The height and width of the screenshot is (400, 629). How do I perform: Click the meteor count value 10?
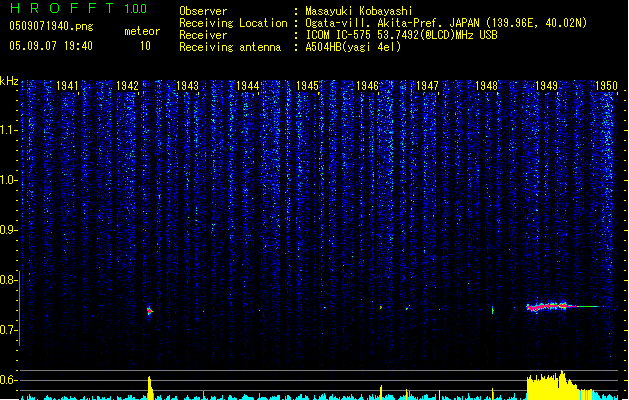pos(145,46)
